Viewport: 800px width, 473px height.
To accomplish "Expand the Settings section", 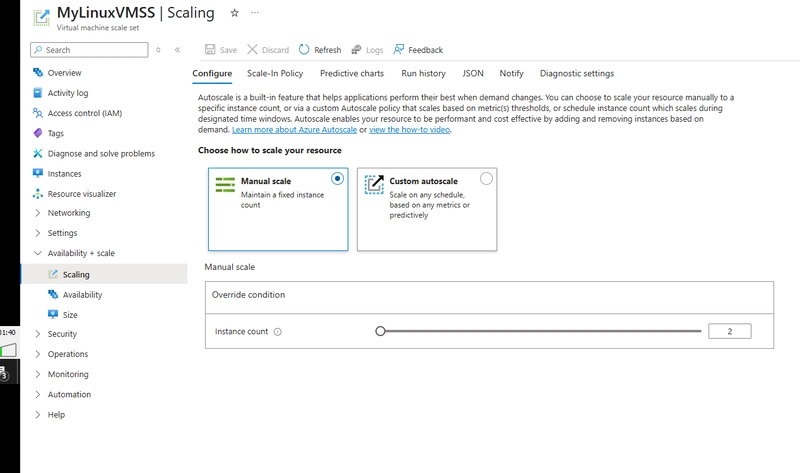I will pyautogui.click(x=38, y=233).
